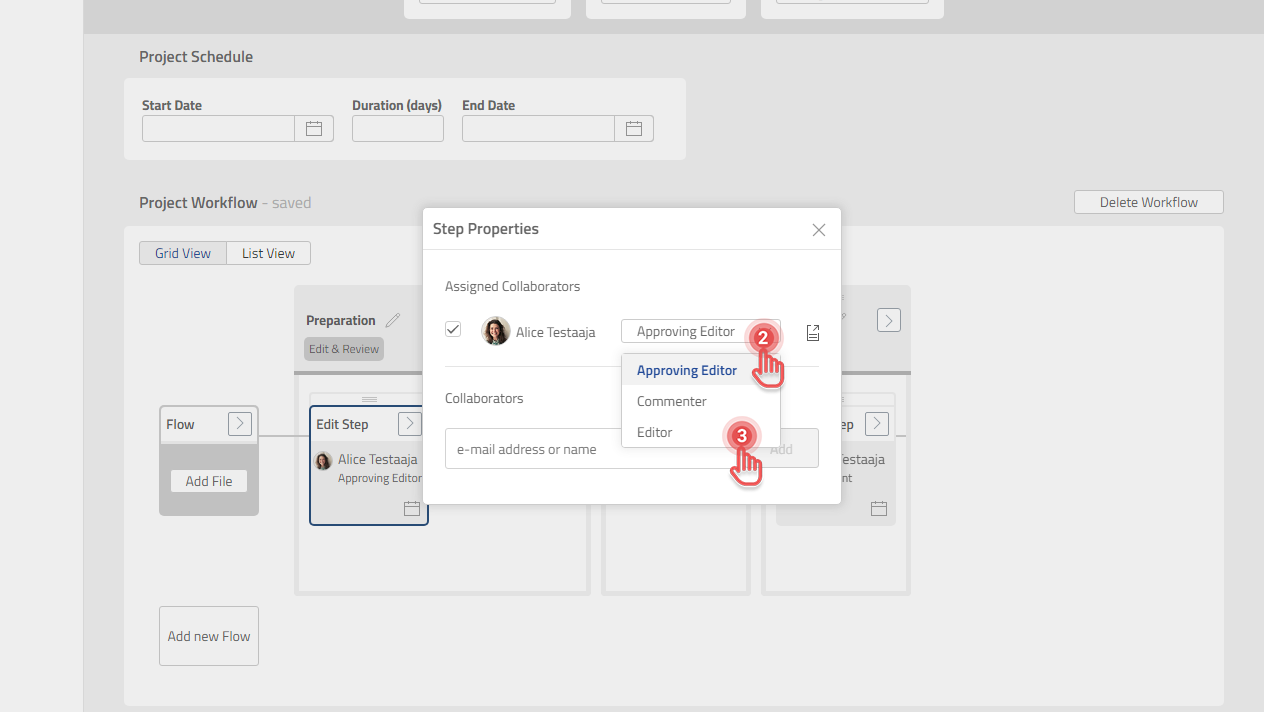Click Alice Testaaja's avatar in Step Properties
1264x712 pixels.
495,330
